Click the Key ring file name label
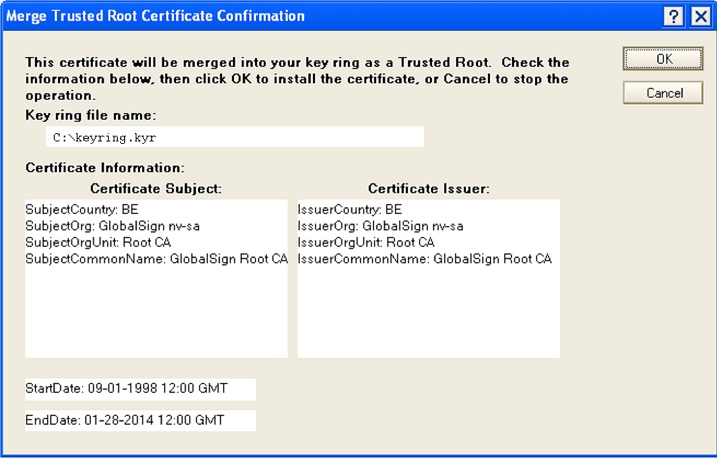 pos(90,115)
